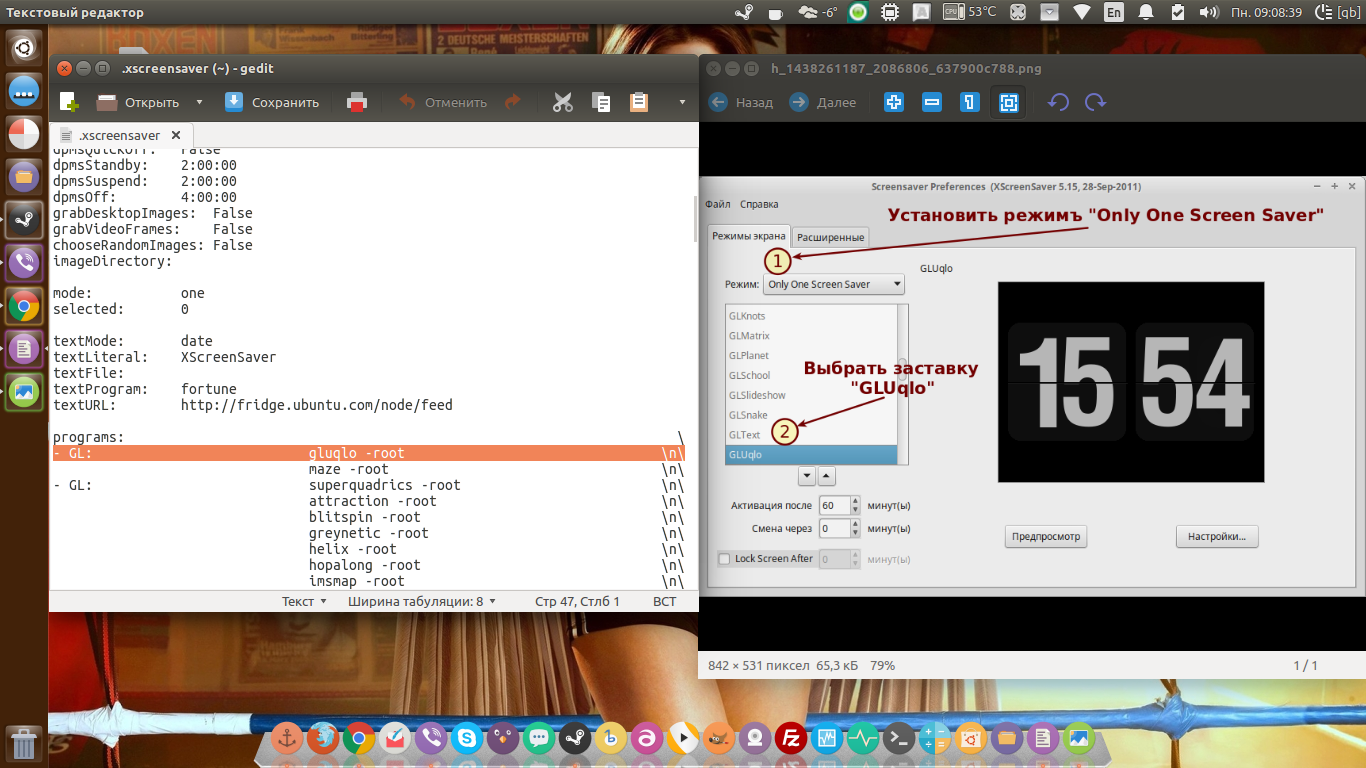Click the Сохранить button

[272, 102]
